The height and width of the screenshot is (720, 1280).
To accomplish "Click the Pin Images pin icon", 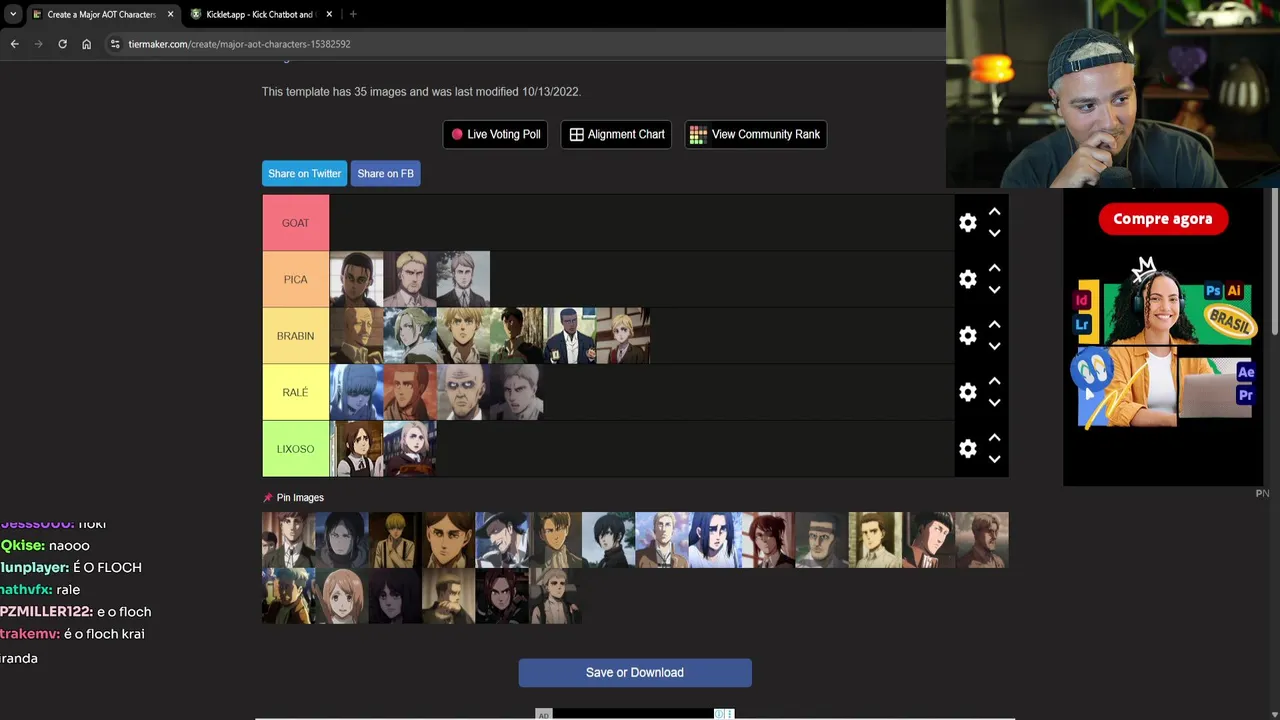I will pyautogui.click(x=267, y=497).
